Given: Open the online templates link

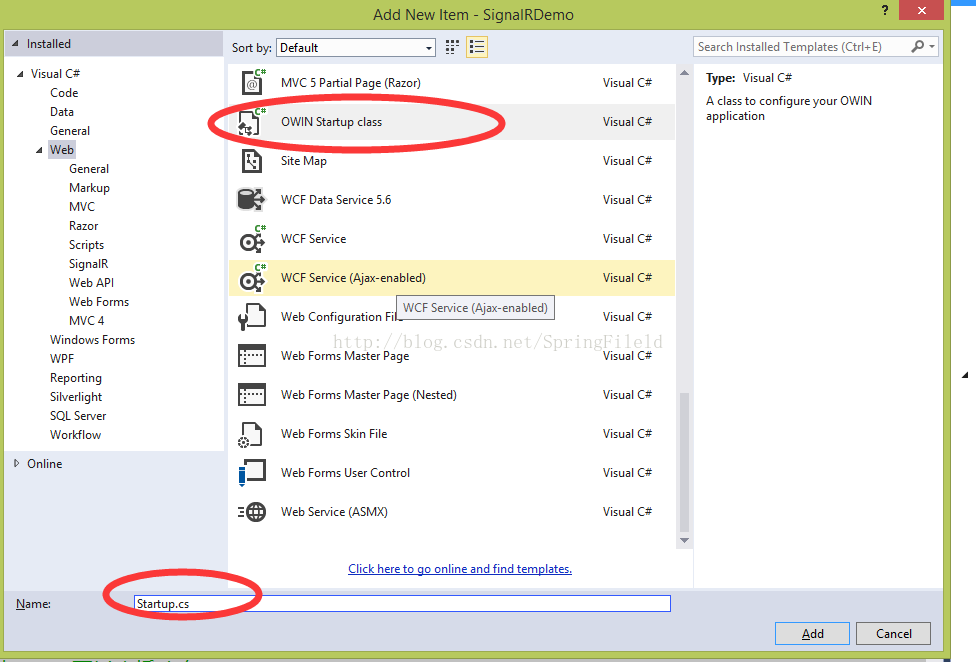Looking at the screenshot, I should pyautogui.click(x=460, y=569).
